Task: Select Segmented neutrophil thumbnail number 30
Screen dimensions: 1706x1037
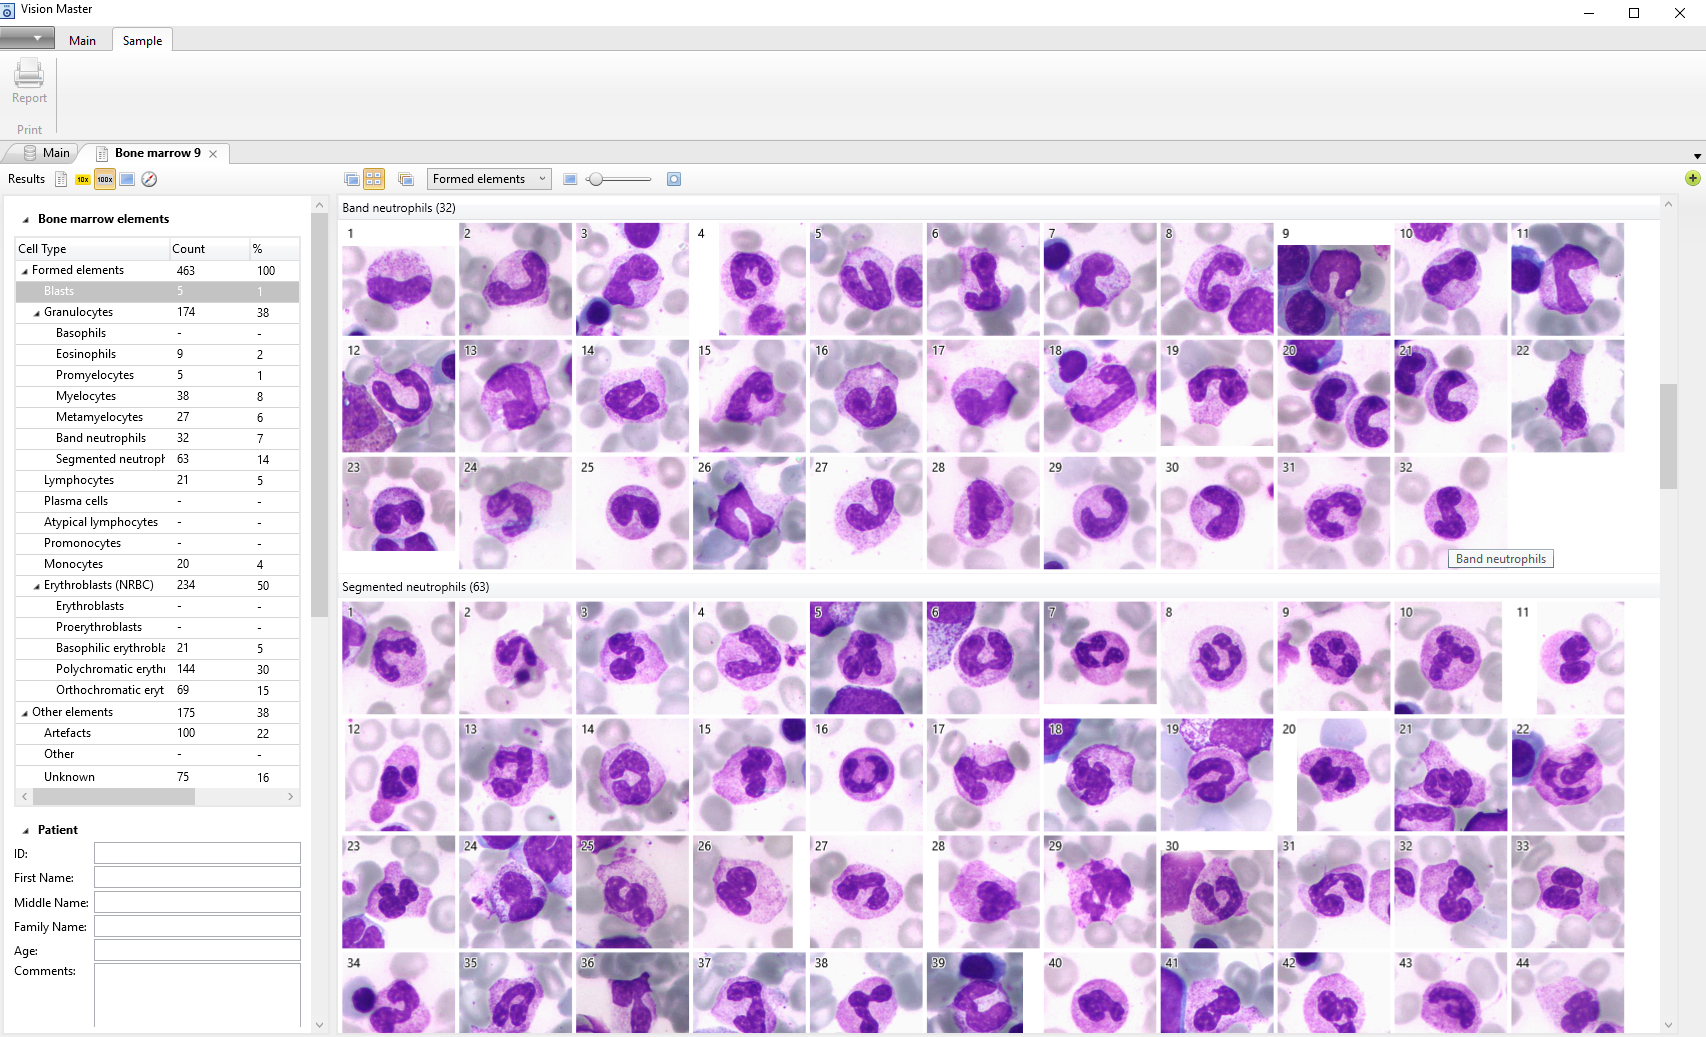Action: [1217, 892]
